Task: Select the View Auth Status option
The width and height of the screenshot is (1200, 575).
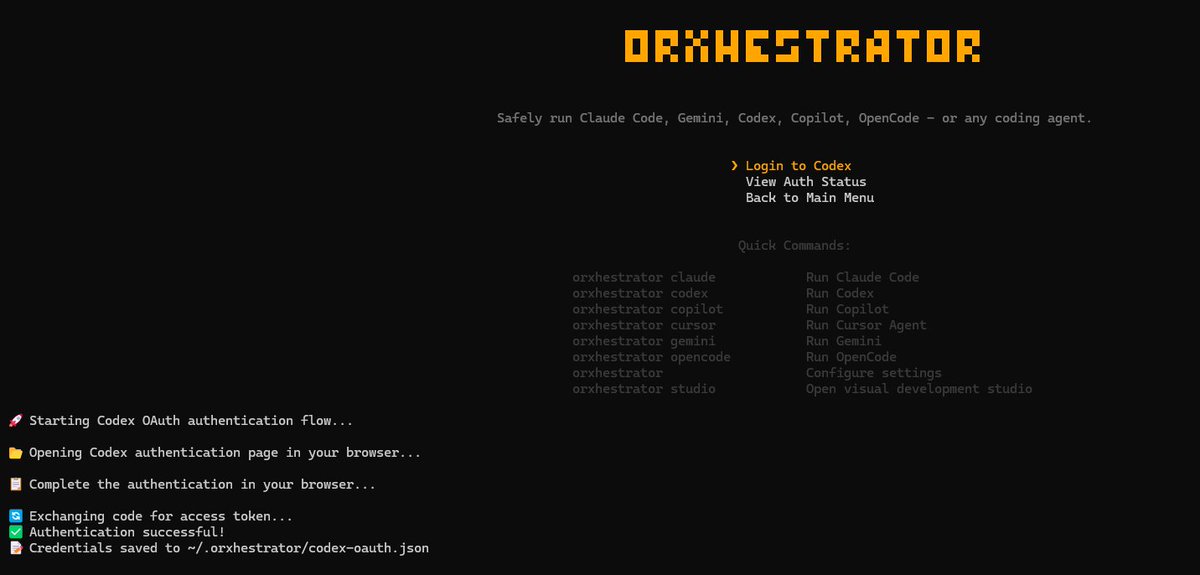Action: click(806, 182)
